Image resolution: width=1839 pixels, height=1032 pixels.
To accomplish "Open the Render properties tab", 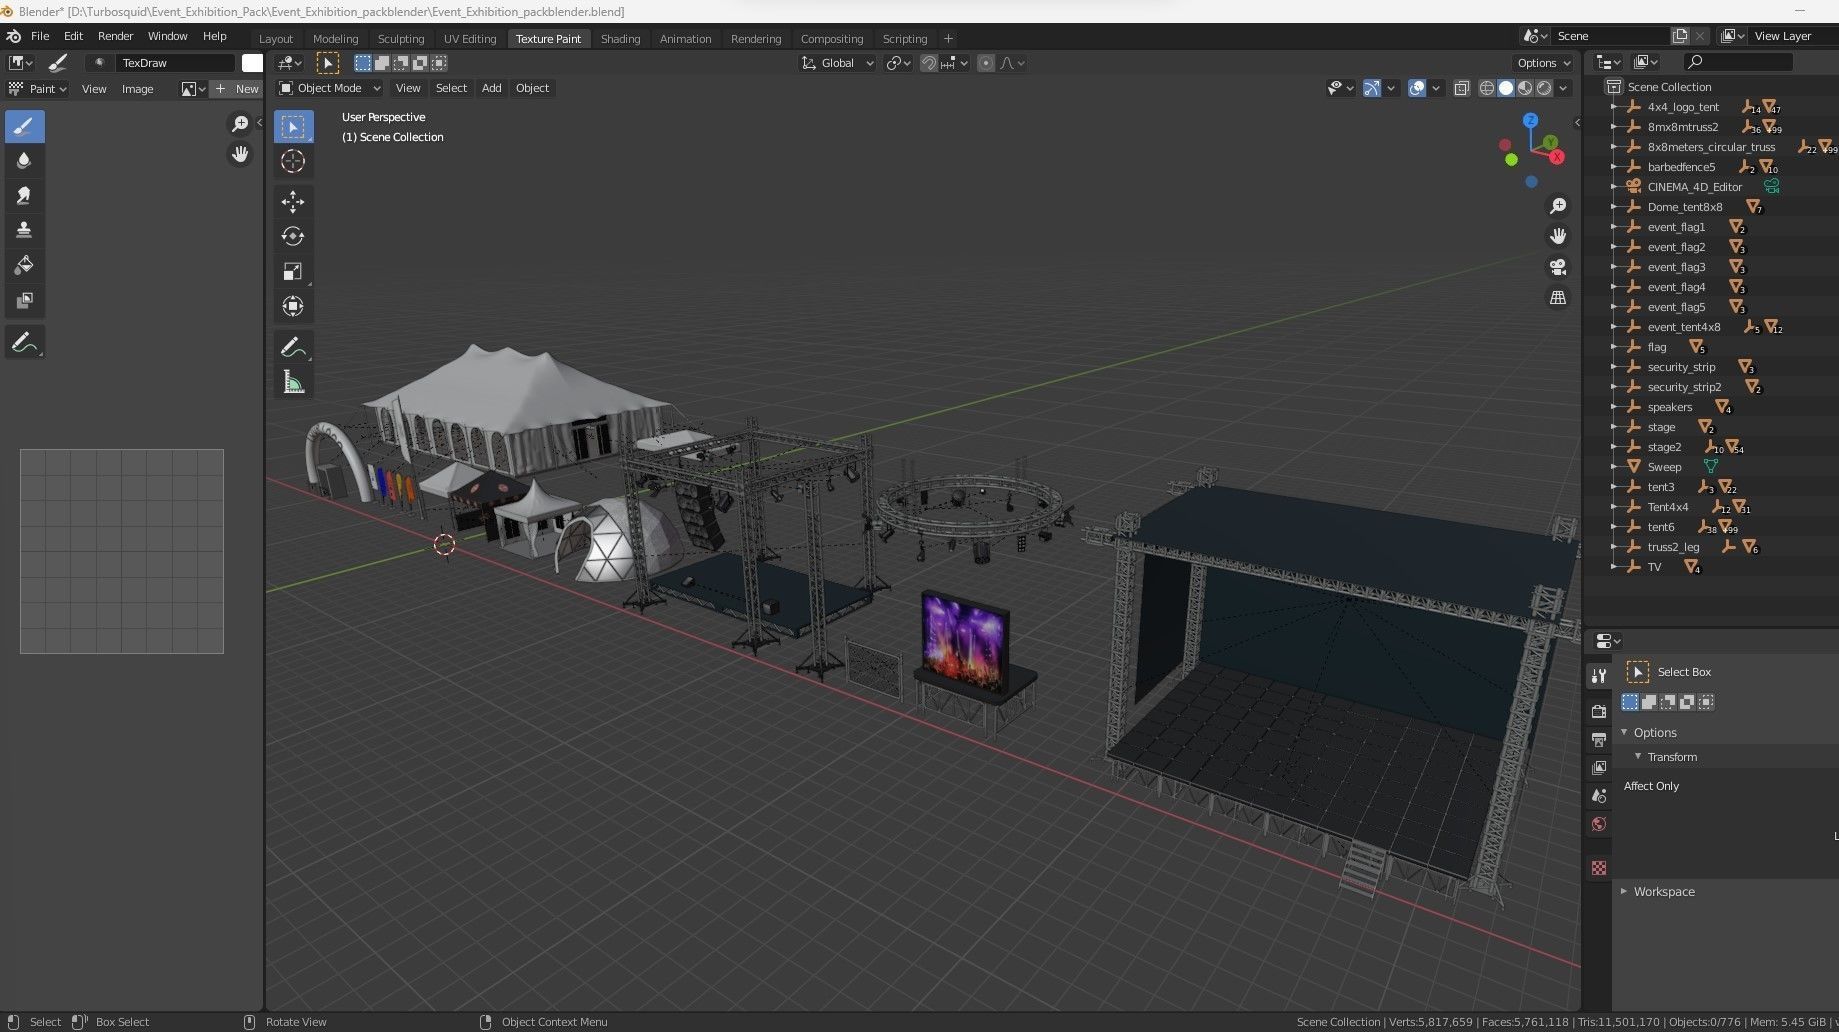I will click(x=1599, y=711).
